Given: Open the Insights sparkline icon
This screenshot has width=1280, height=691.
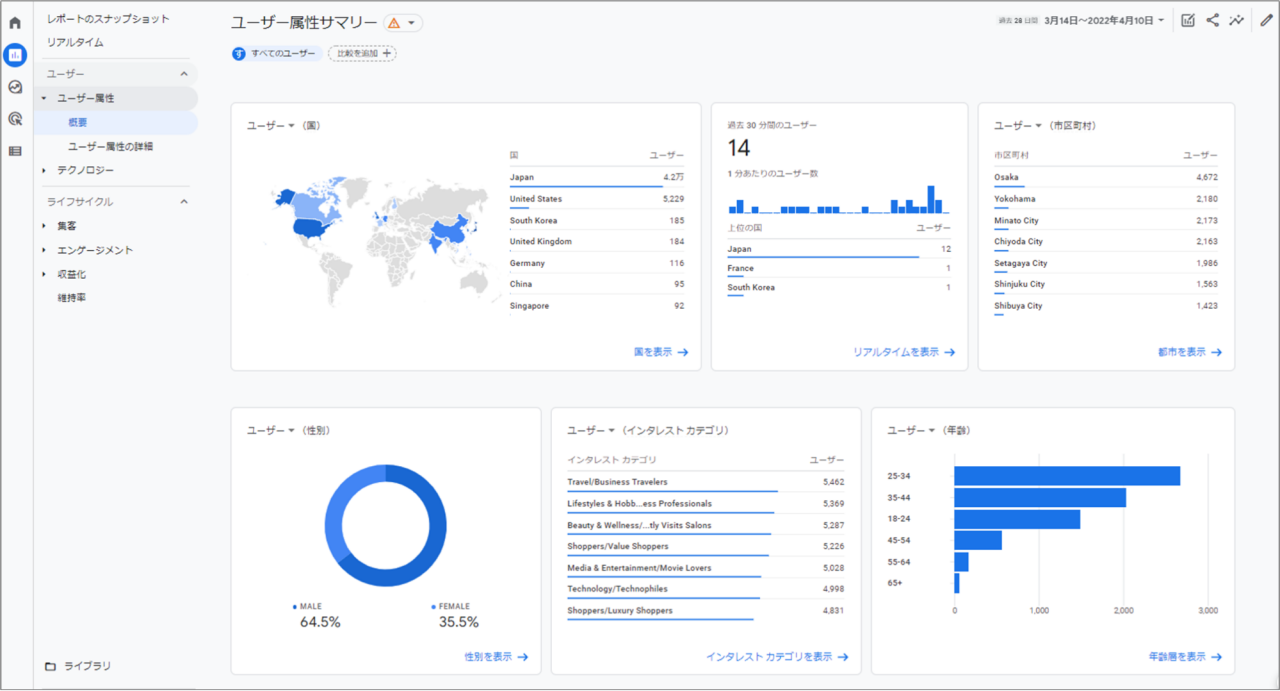Looking at the screenshot, I should (x=1237, y=20).
